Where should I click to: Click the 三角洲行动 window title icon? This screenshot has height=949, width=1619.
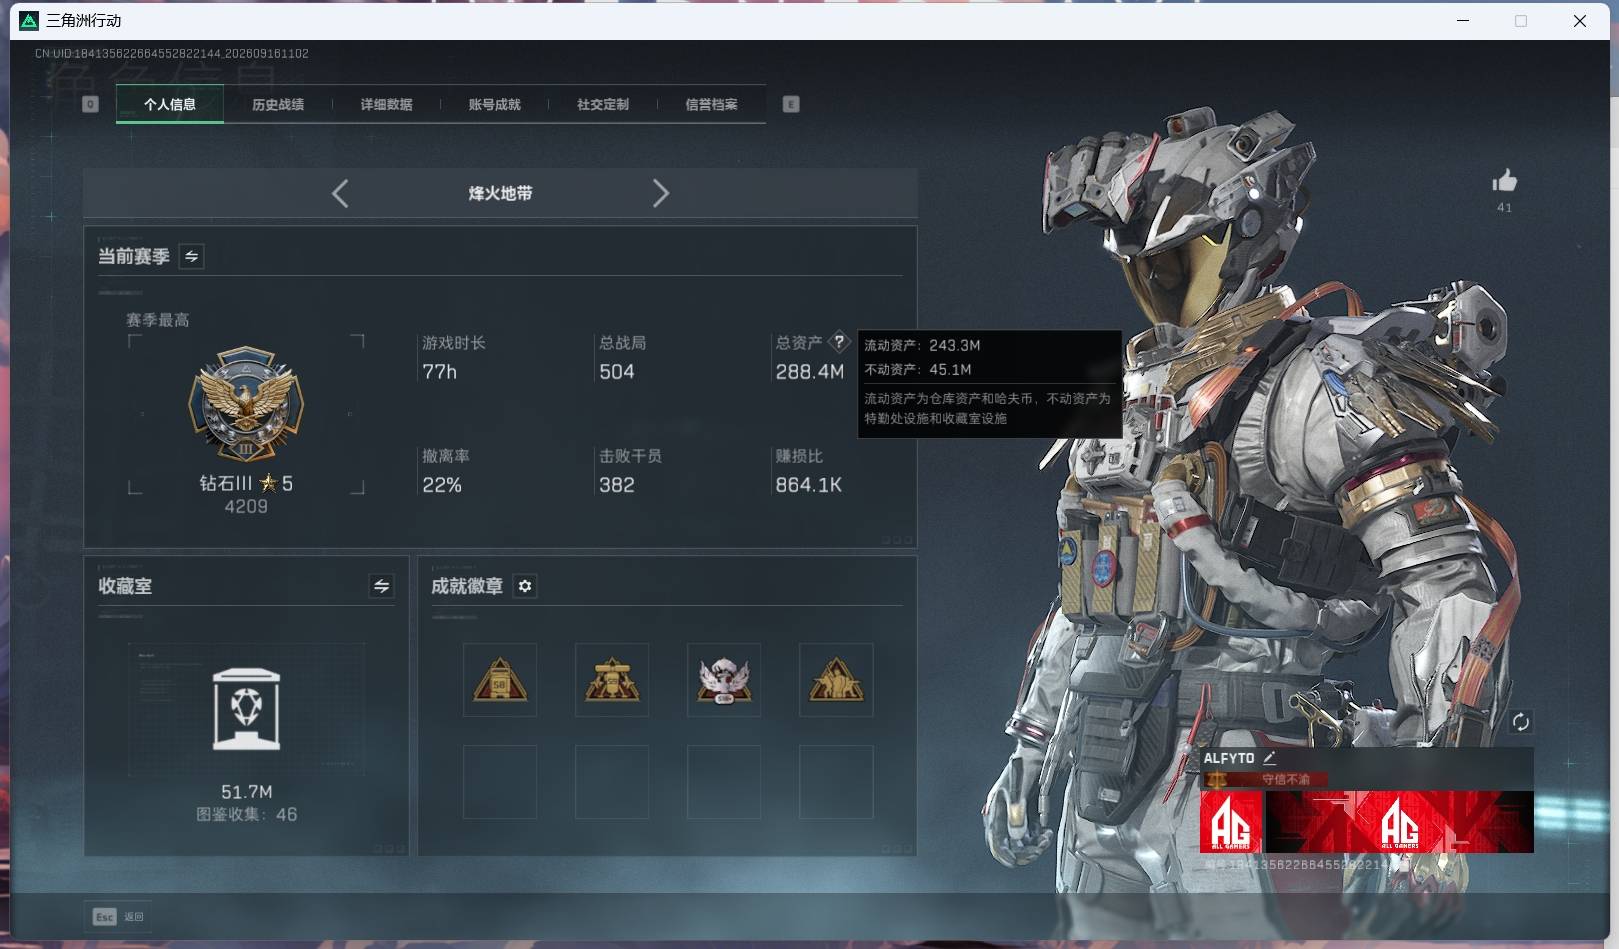click(29, 21)
